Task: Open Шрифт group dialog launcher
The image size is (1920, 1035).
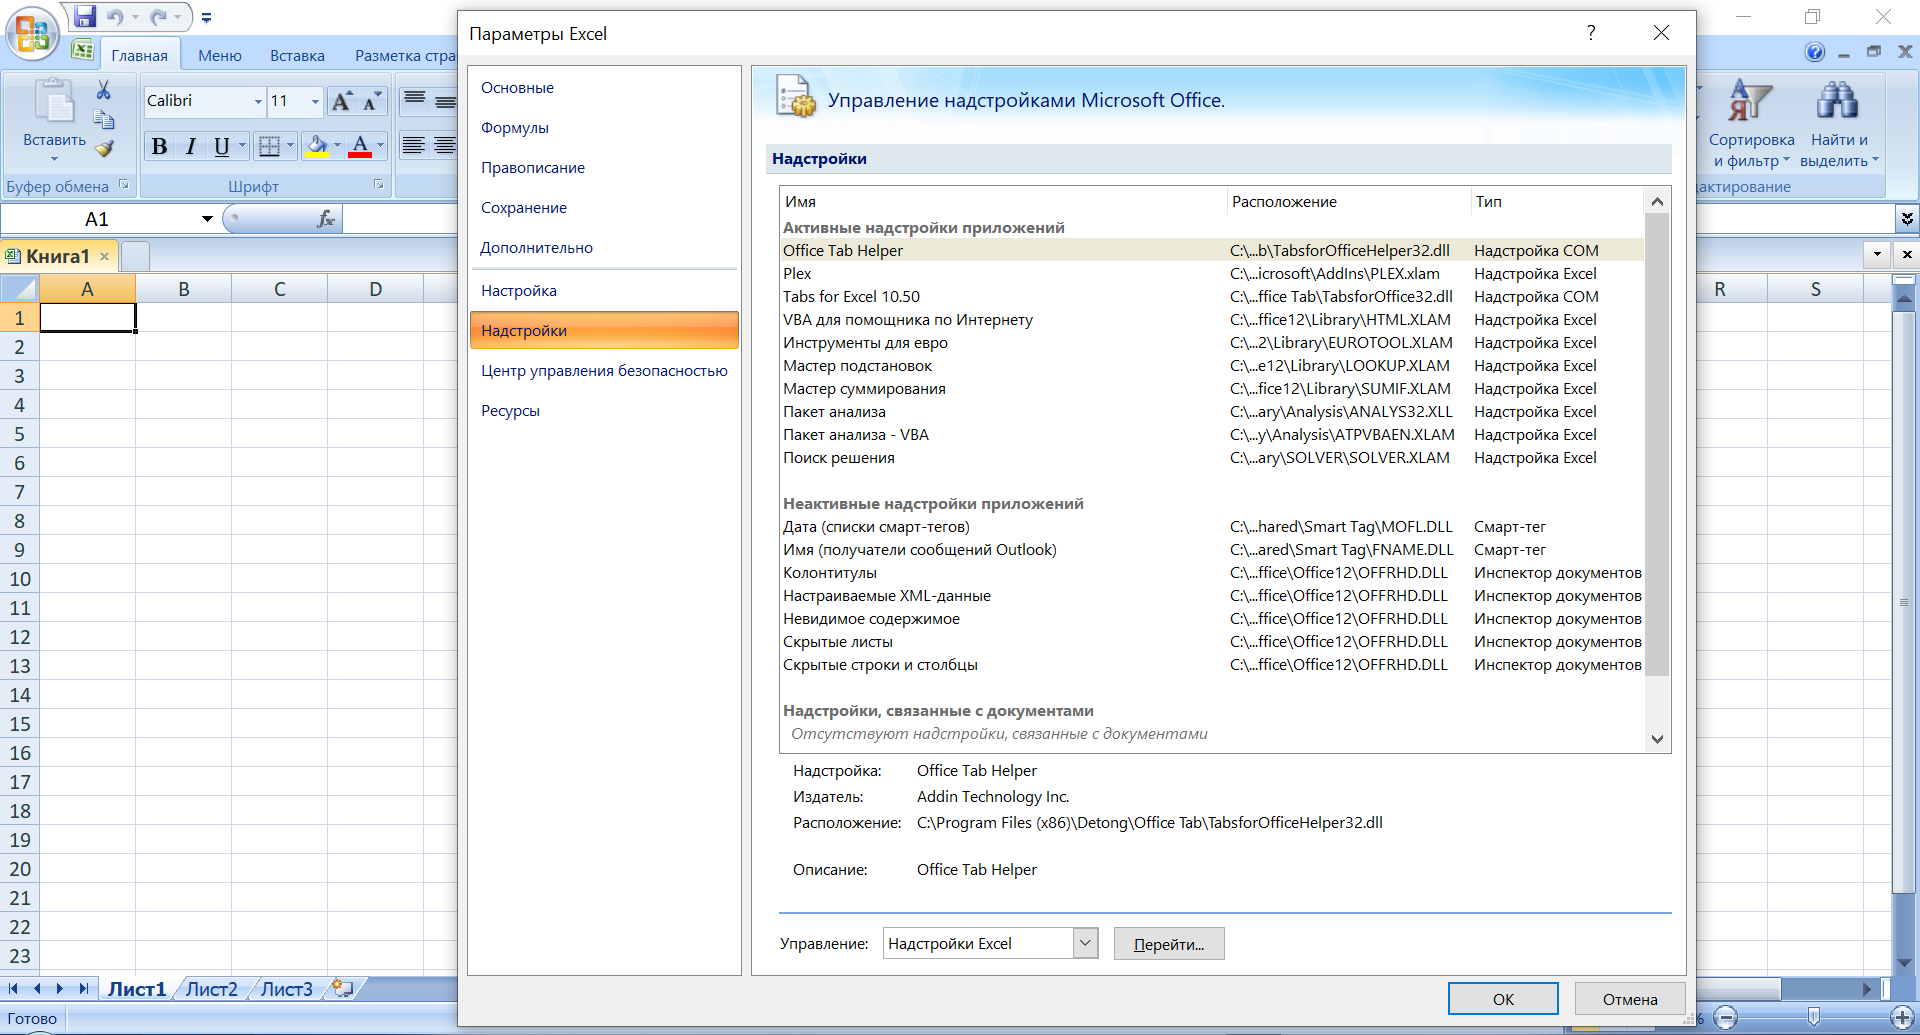Action: [379, 185]
